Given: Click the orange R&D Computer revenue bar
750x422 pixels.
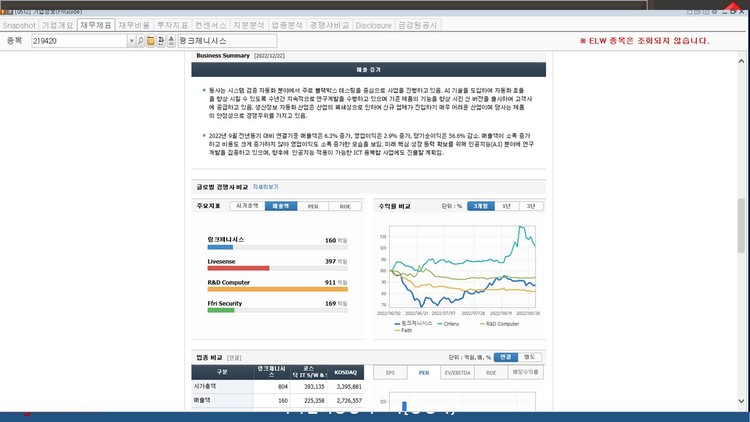Looking at the screenshot, I should click(277, 289).
